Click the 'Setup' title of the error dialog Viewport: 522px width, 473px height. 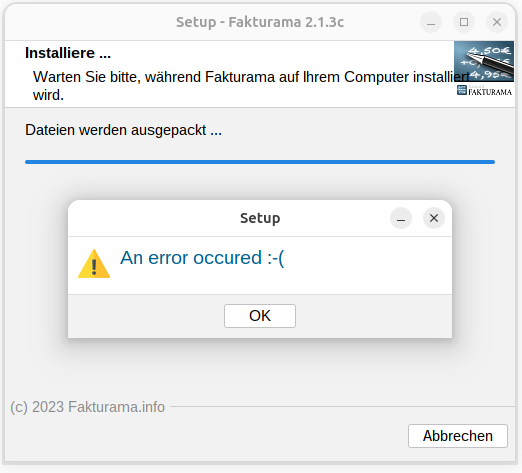260,218
